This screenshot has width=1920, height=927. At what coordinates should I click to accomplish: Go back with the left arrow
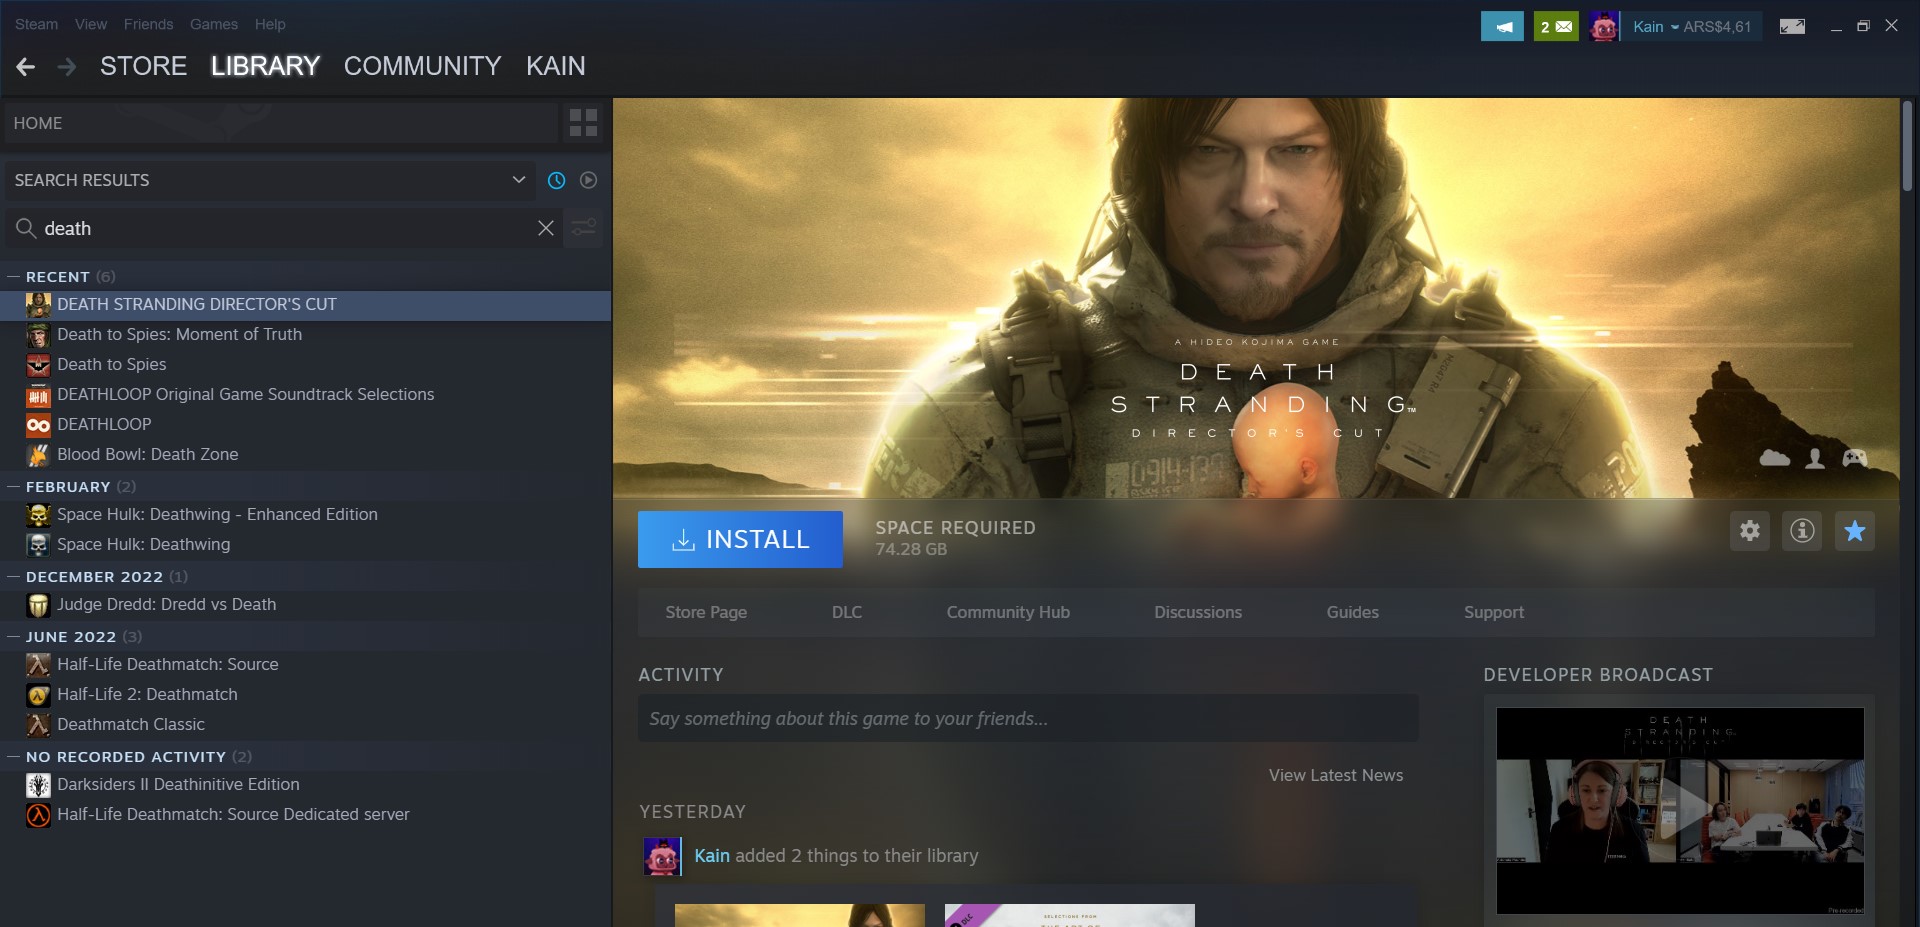26,67
